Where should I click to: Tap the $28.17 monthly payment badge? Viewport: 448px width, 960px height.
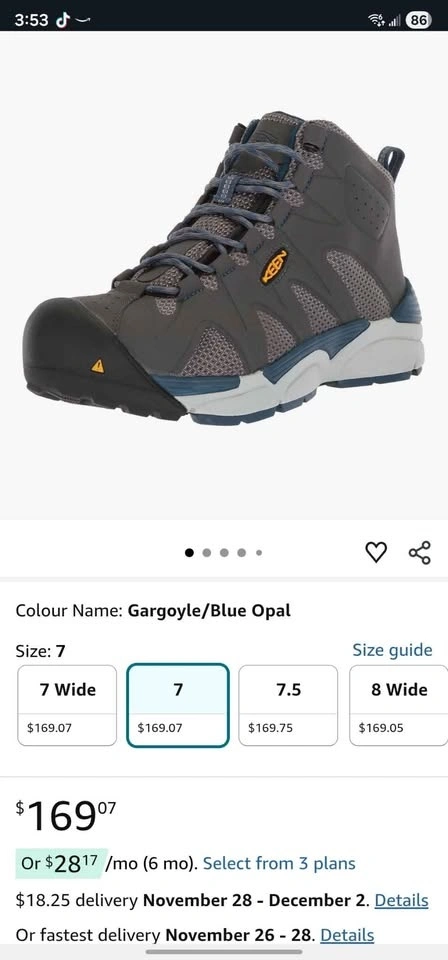point(61,863)
